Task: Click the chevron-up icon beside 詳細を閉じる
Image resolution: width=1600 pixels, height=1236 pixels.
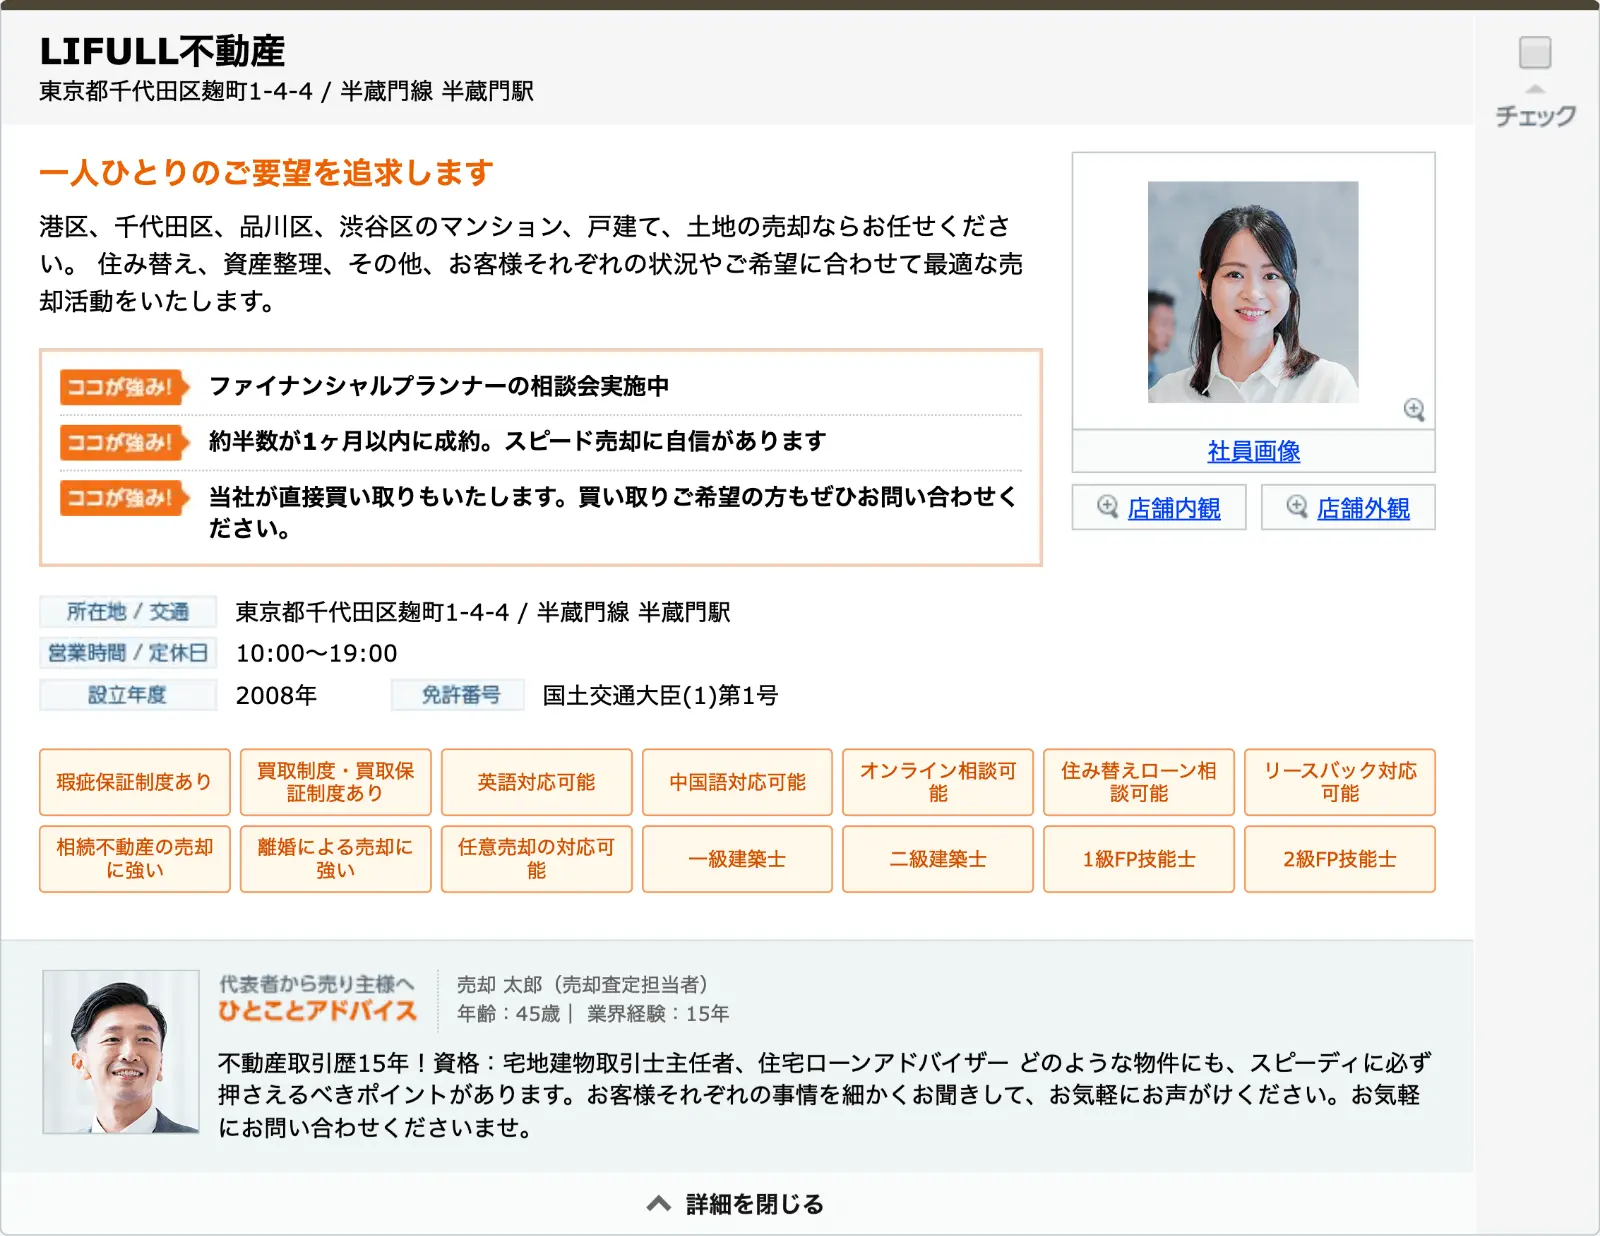Action: tap(658, 1204)
